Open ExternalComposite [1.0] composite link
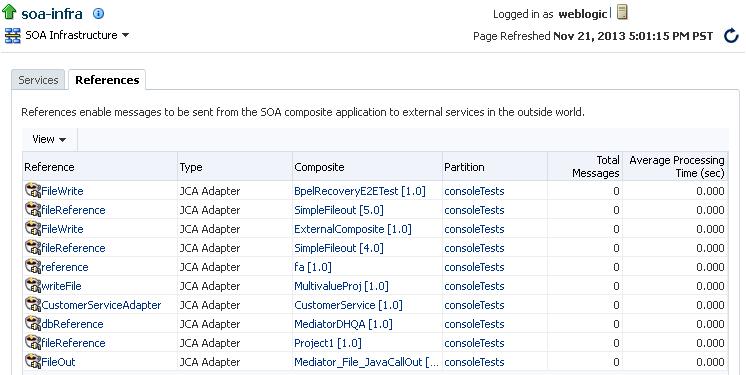746x375 pixels. click(353, 229)
